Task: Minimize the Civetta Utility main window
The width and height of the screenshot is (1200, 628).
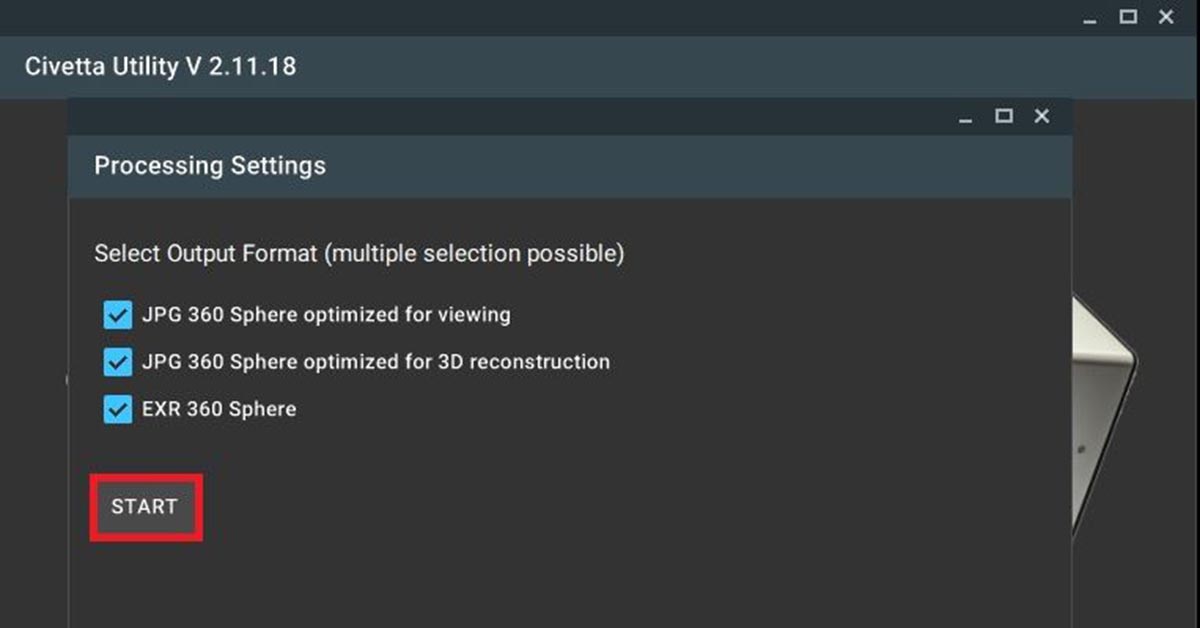Action: (x=1090, y=18)
